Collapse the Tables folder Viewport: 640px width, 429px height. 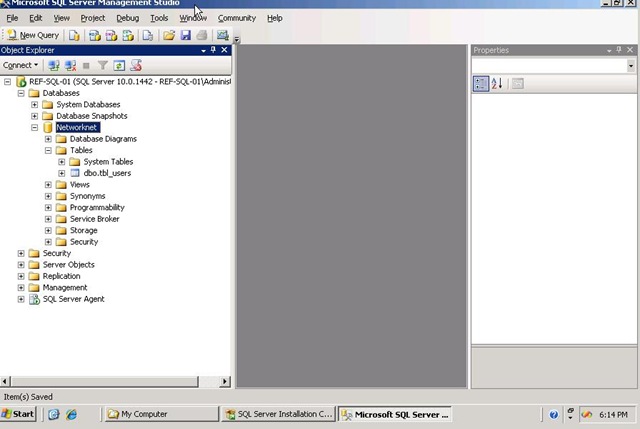point(48,151)
